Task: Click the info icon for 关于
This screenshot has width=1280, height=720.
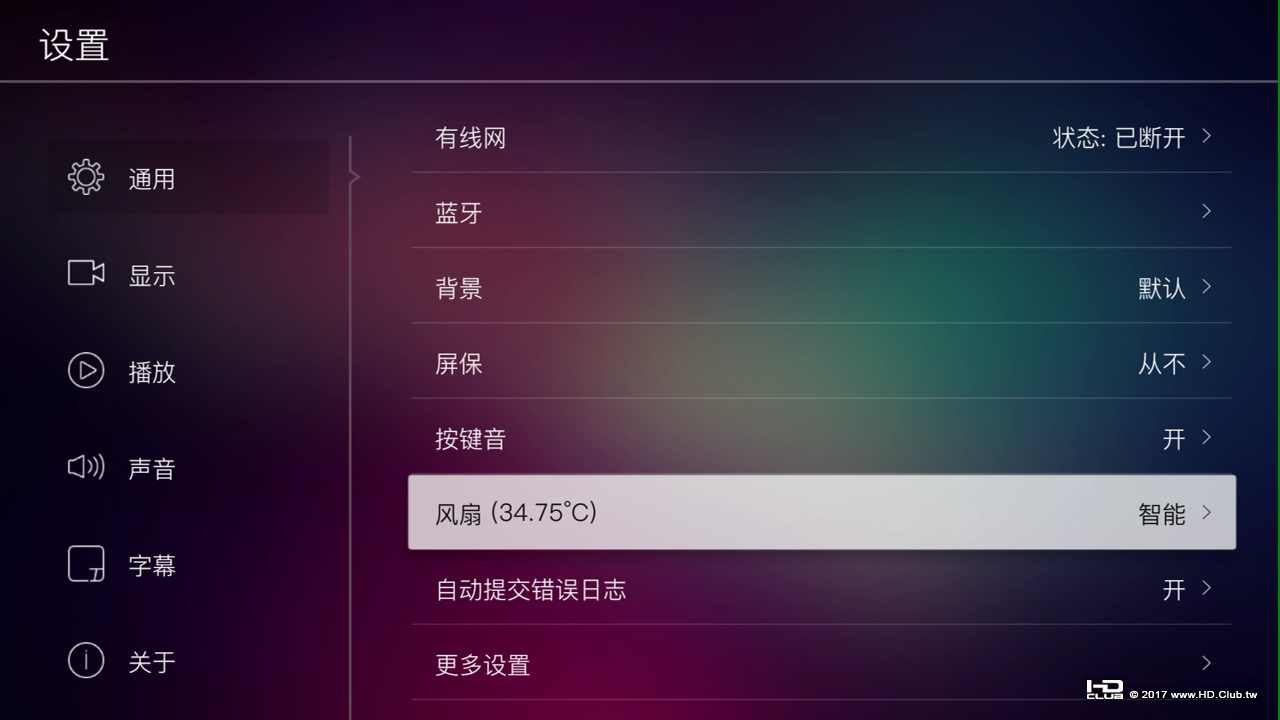Action: (x=86, y=661)
